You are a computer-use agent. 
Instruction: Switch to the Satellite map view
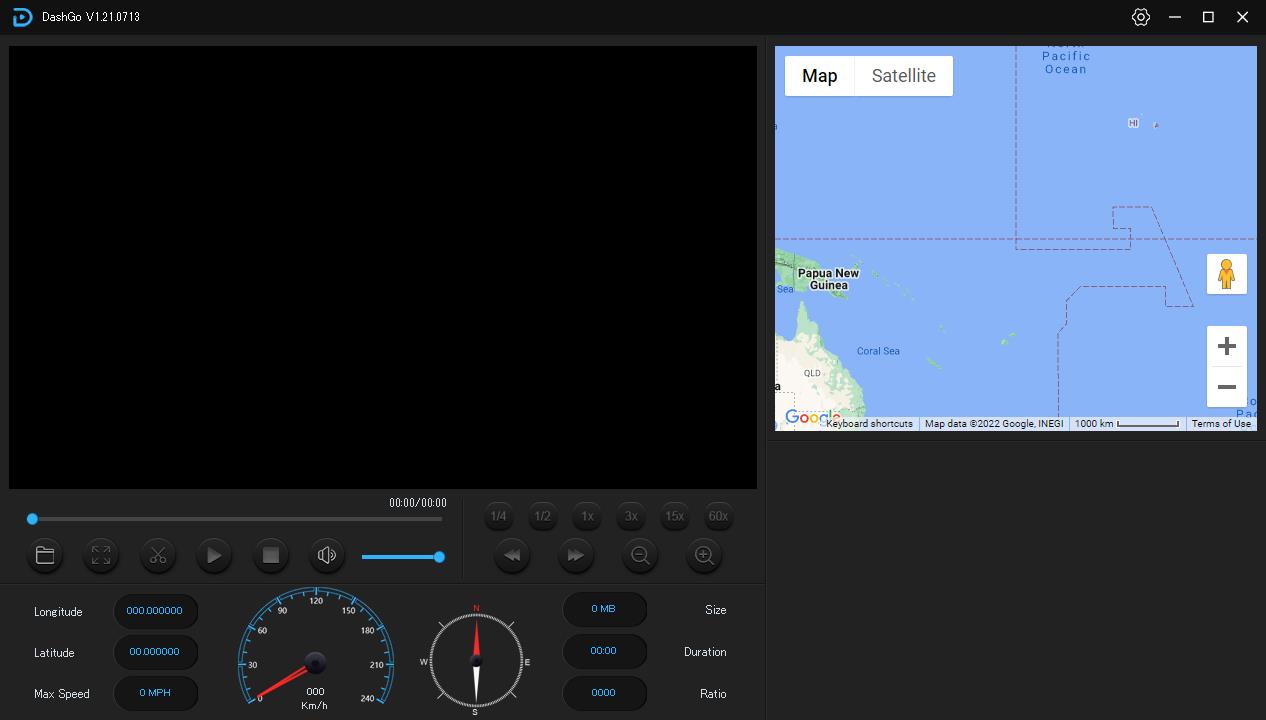point(903,76)
